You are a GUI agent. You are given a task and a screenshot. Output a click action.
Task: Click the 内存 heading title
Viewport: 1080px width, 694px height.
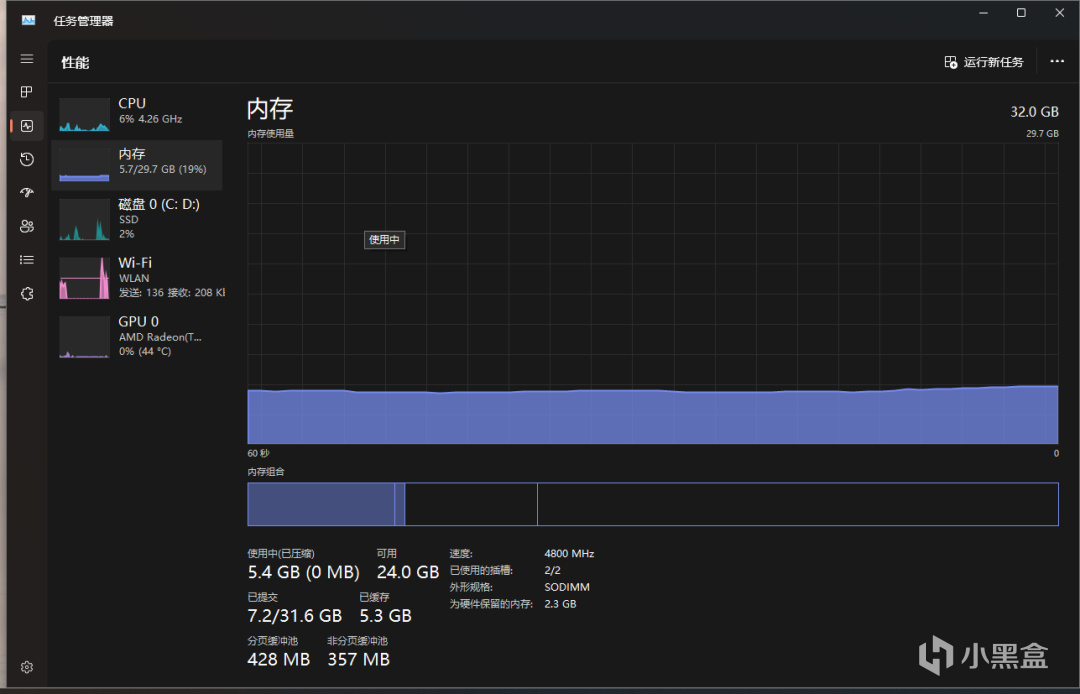pos(270,109)
